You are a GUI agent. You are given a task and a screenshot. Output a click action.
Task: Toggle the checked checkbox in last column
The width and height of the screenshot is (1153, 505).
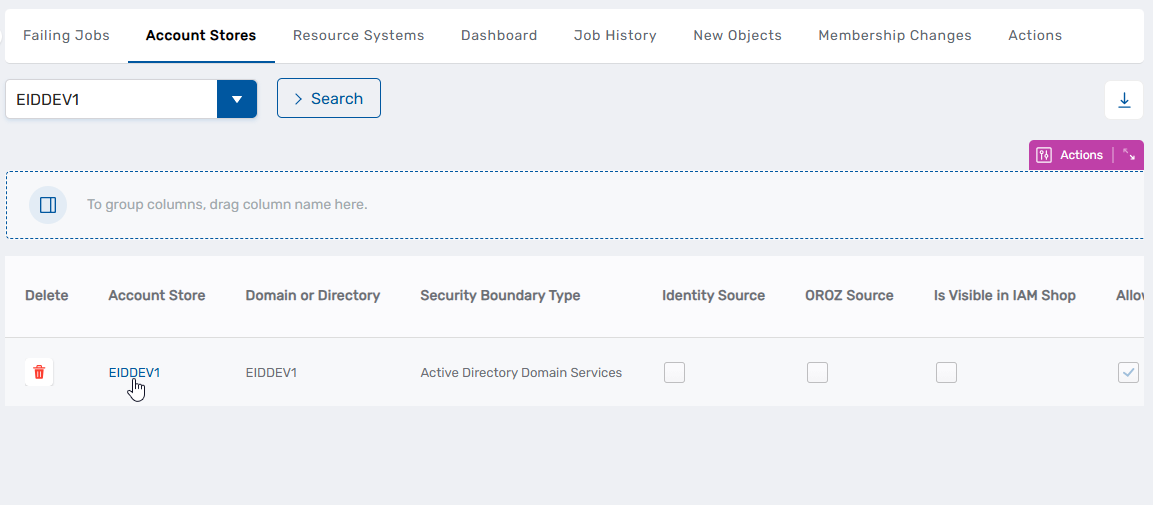click(x=1128, y=373)
